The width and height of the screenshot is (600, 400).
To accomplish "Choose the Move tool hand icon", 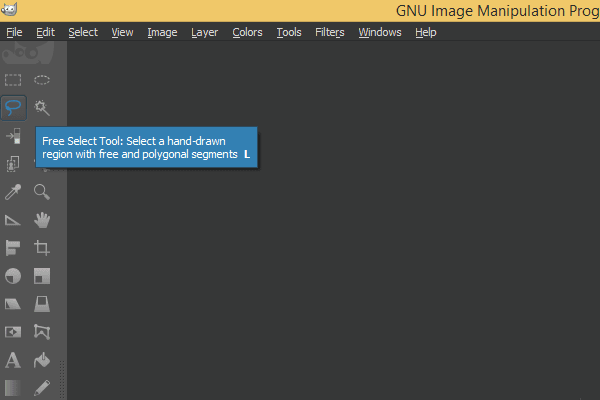I will (x=42, y=220).
